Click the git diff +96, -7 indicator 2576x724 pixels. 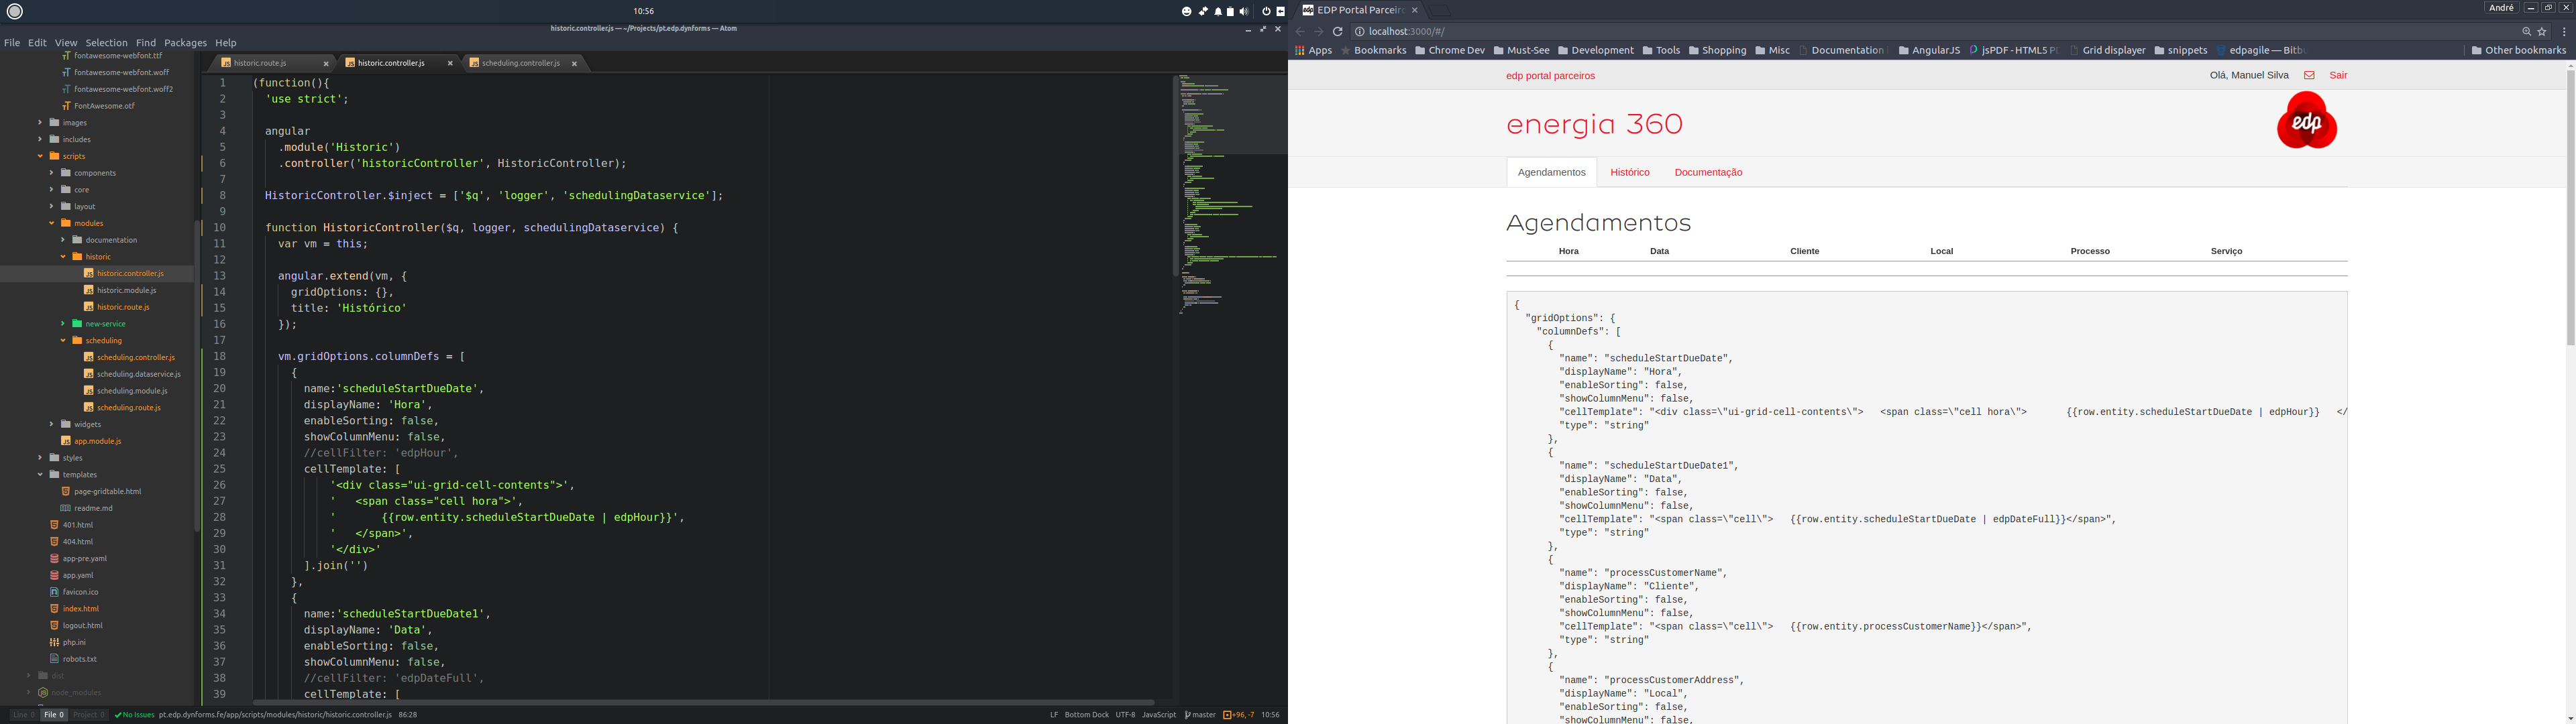click(1239, 715)
